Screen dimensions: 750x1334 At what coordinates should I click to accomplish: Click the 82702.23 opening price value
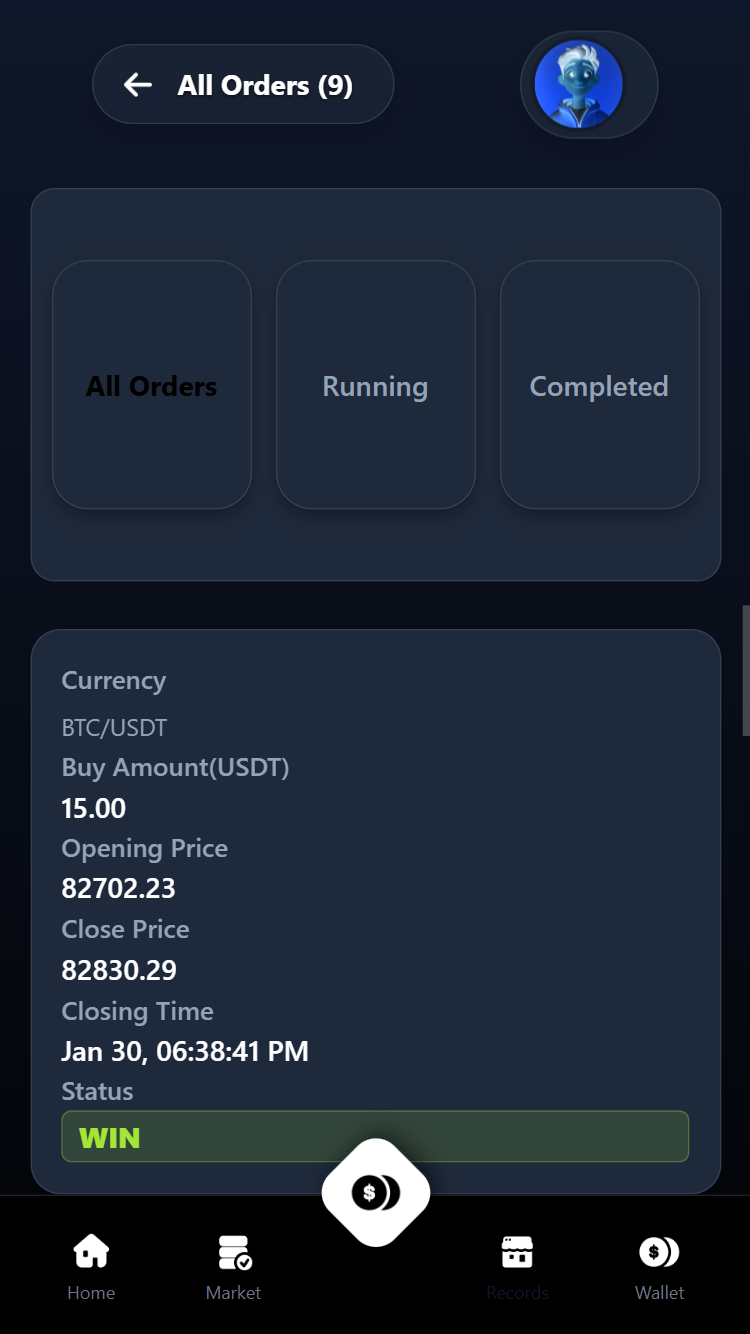pos(118,888)
